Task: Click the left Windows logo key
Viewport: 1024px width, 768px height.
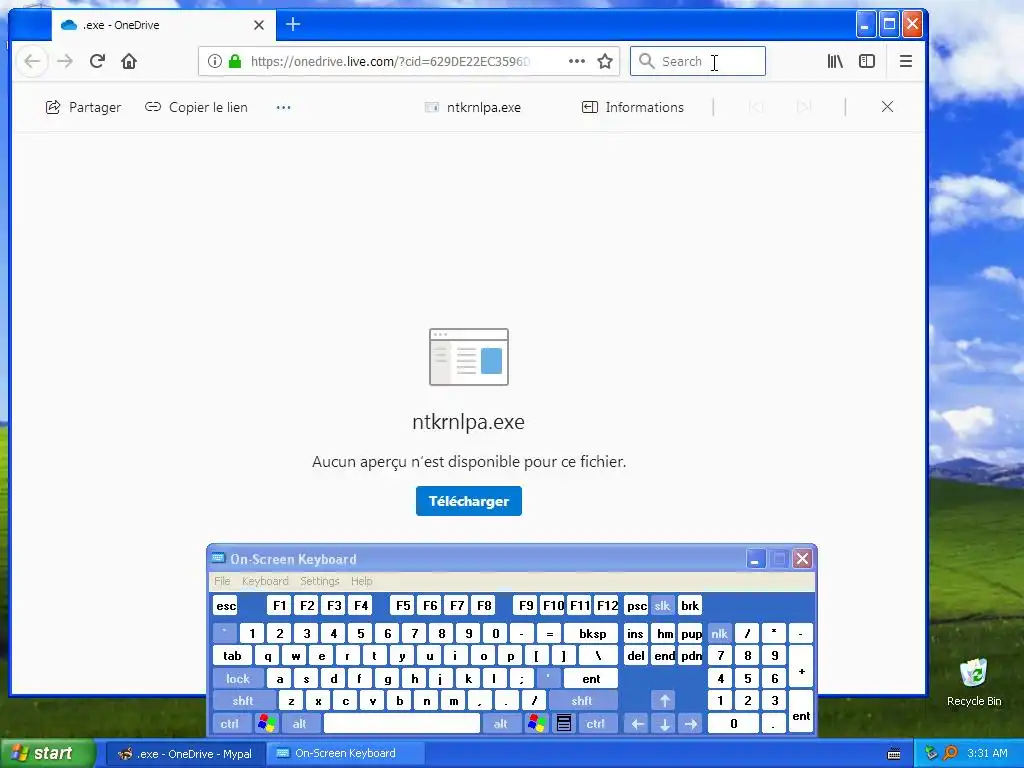Action: [266, 724]
